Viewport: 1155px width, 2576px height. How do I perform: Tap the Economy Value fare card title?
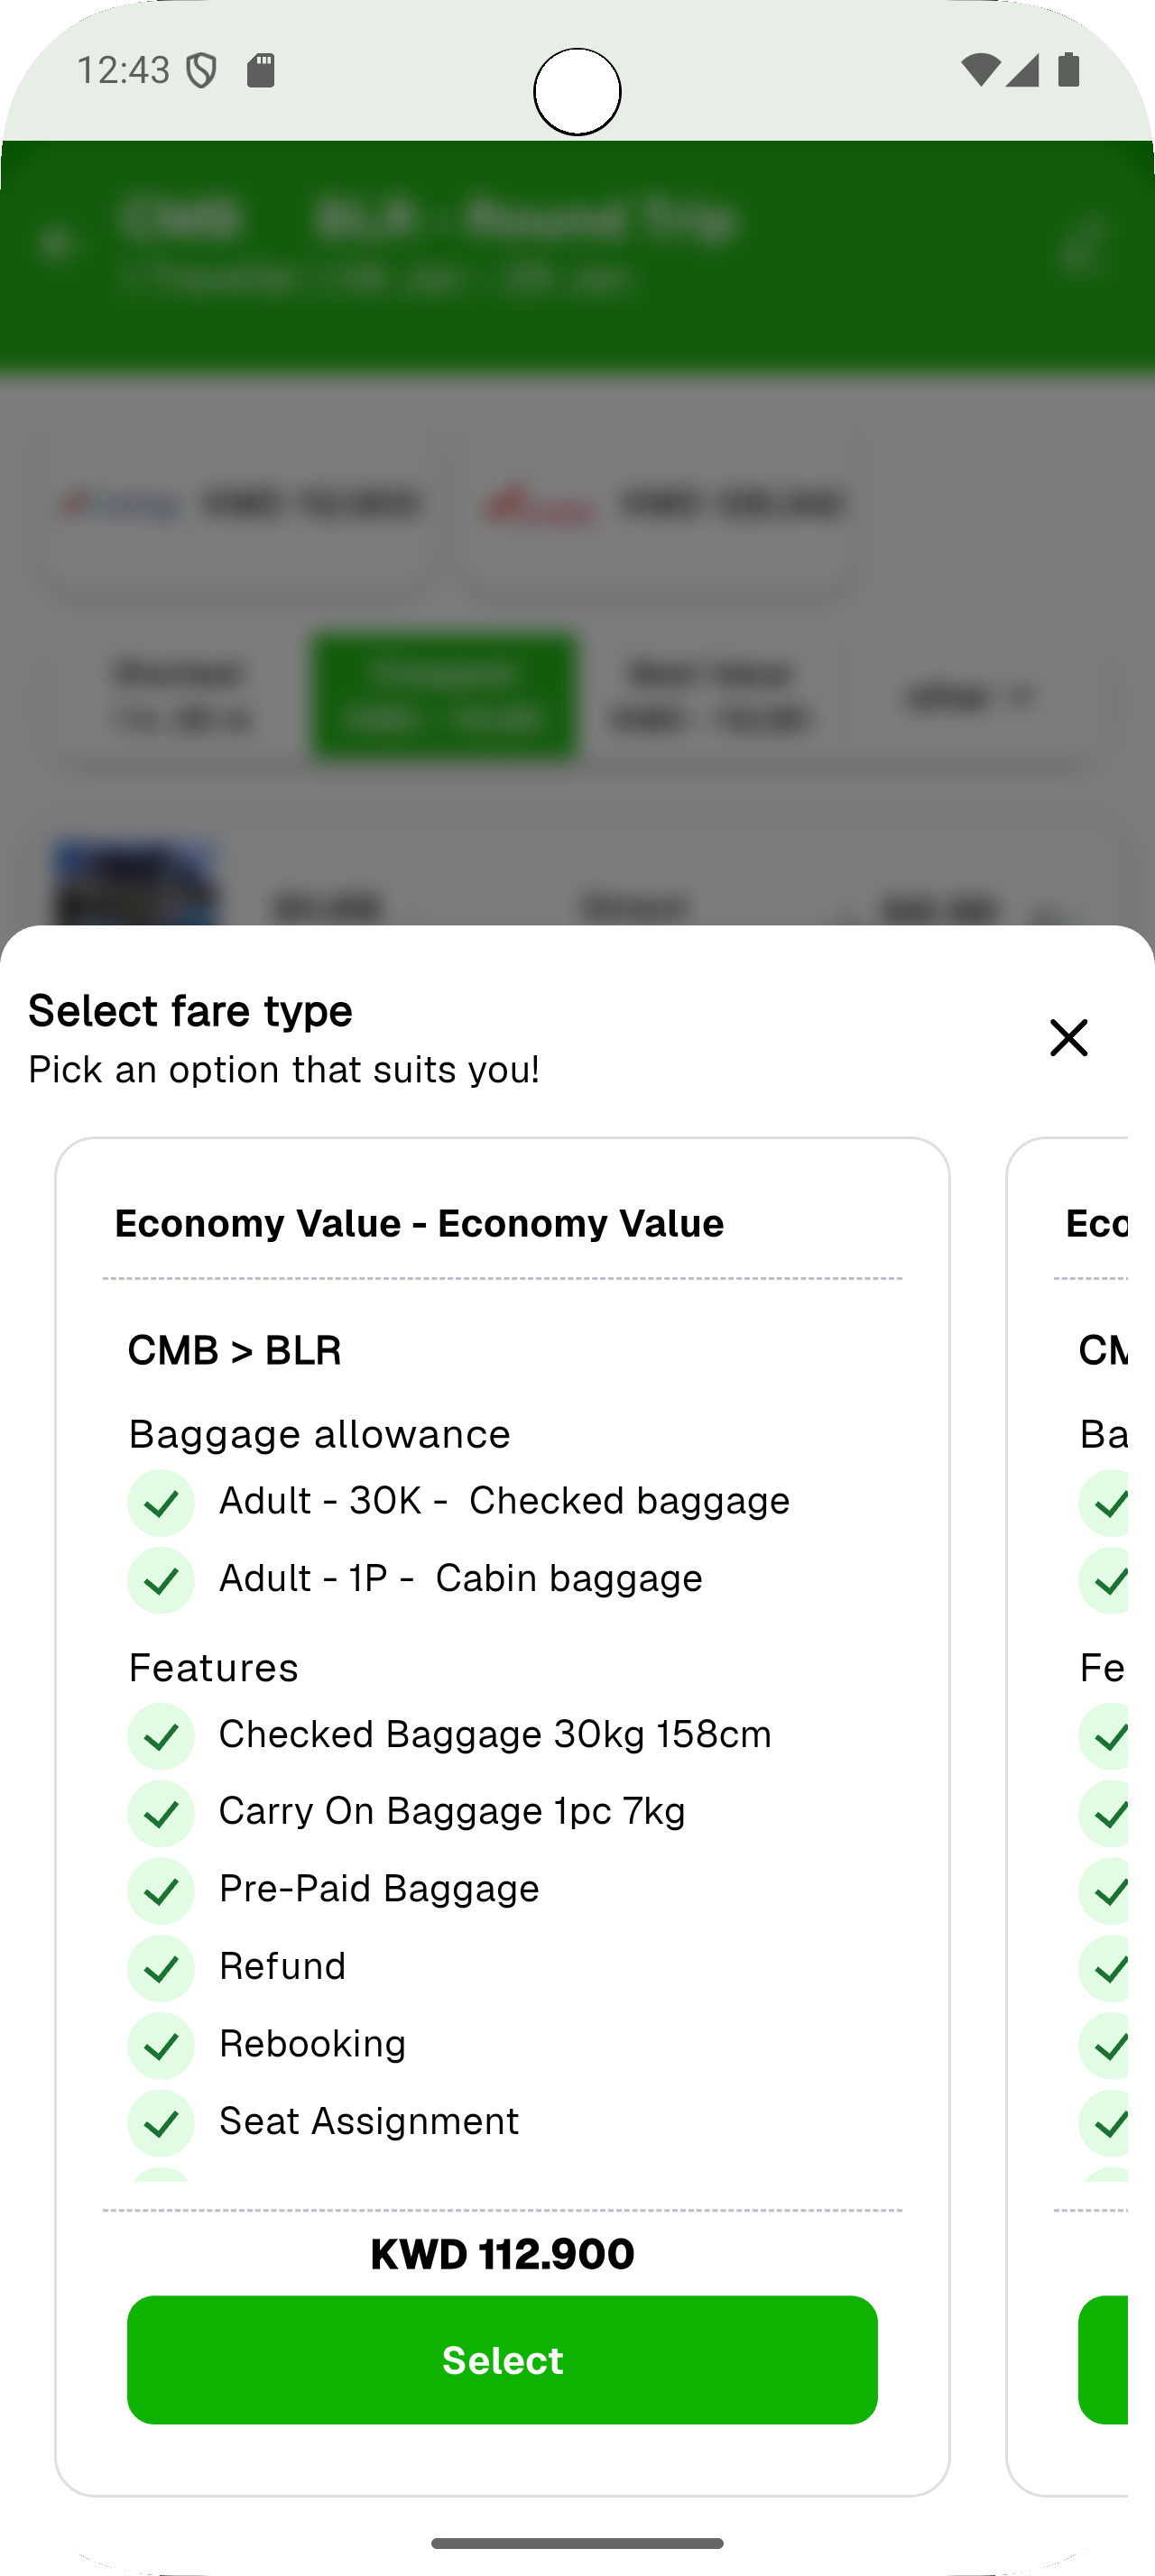tap(419, 1223)
